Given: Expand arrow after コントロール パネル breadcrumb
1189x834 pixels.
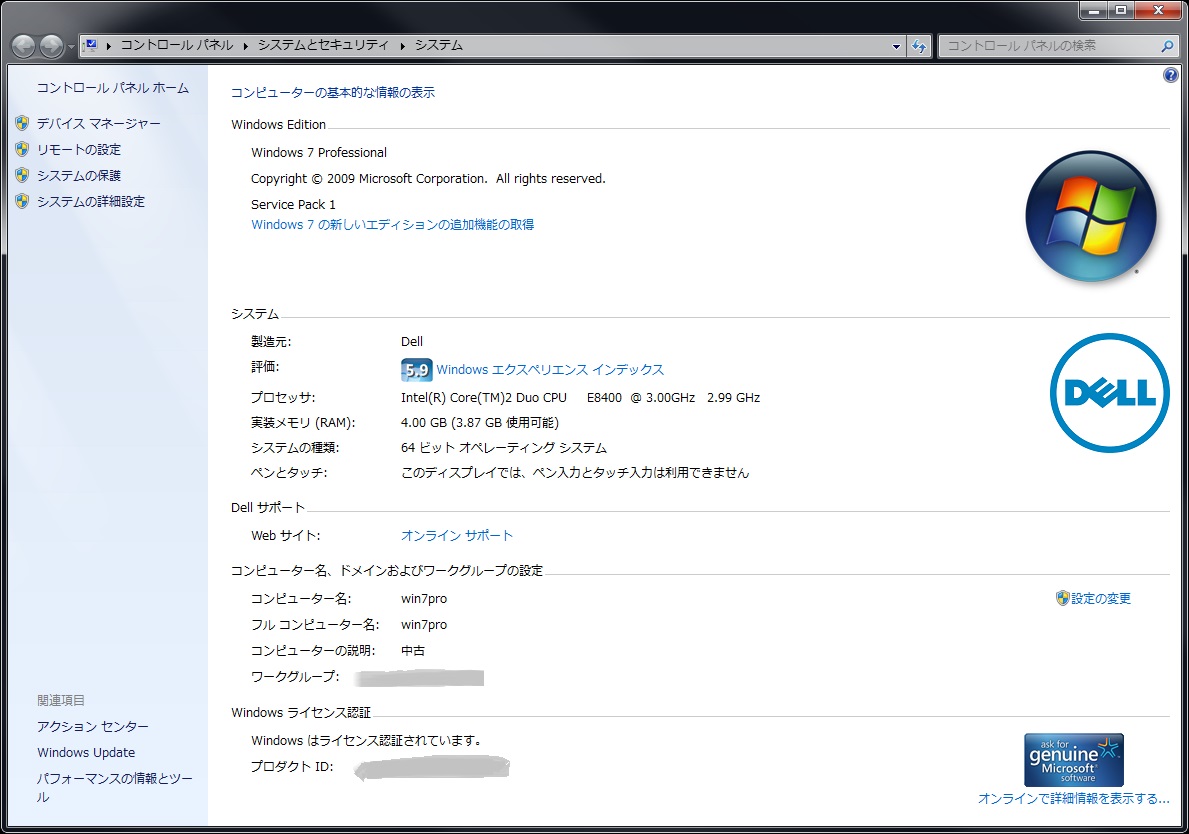Looking at the screenshot, I should [x=246, y=46].
